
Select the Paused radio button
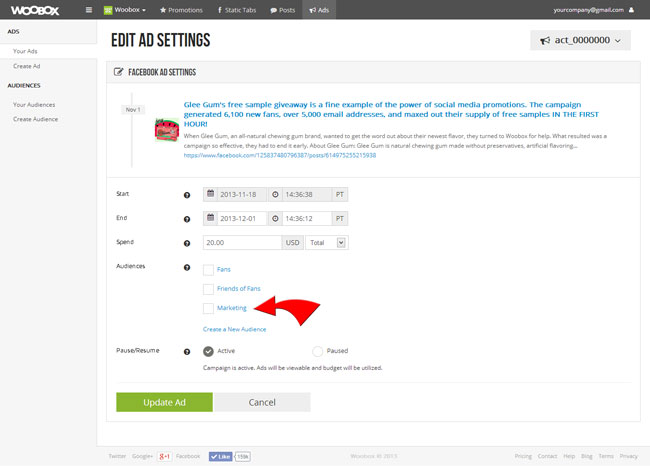tap(318, 351)
